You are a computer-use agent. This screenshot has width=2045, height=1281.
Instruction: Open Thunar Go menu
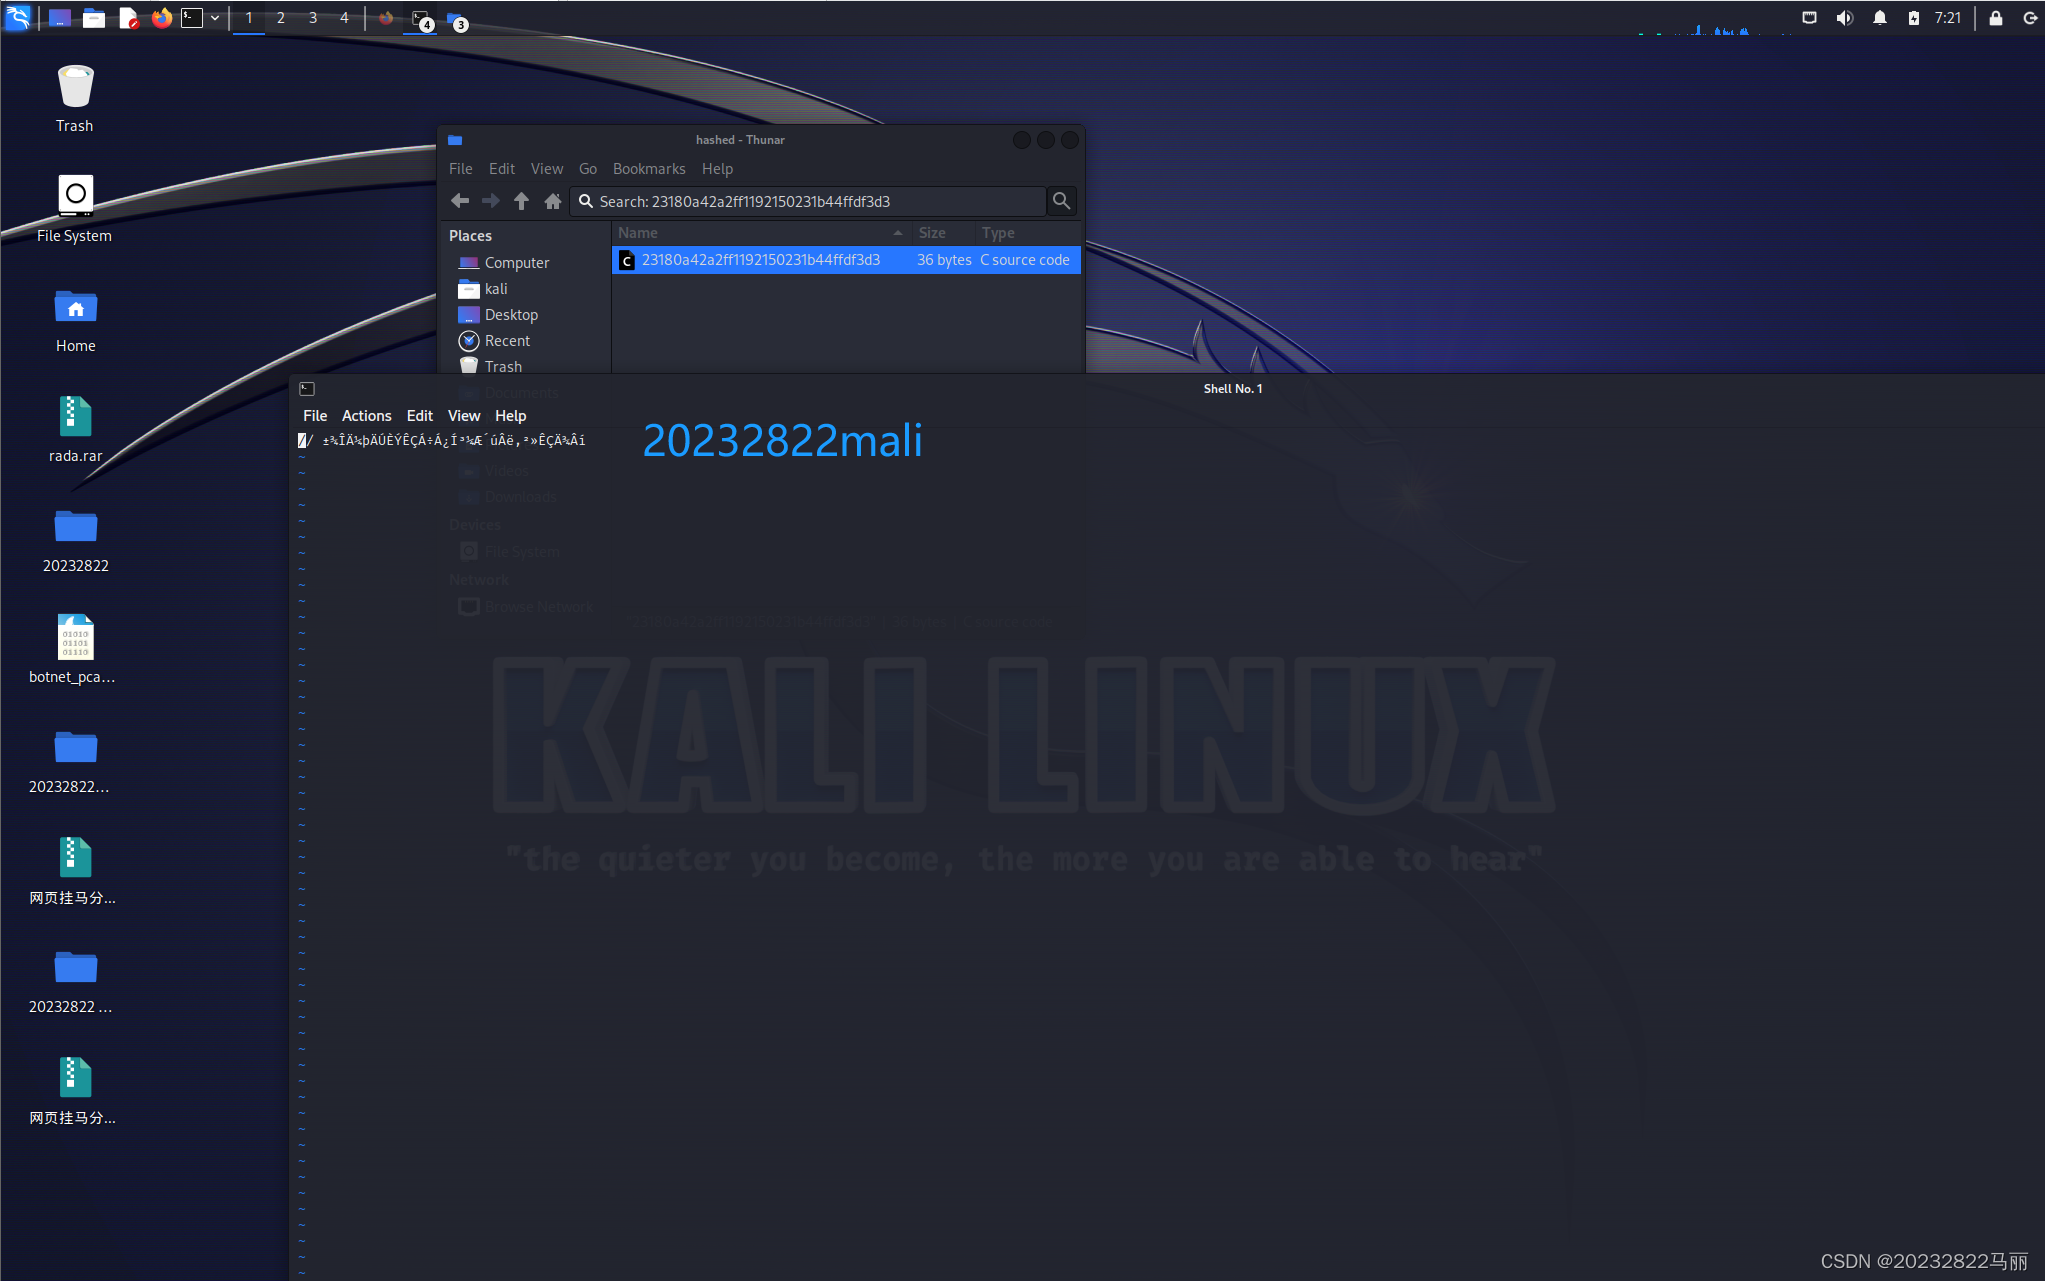588,169
